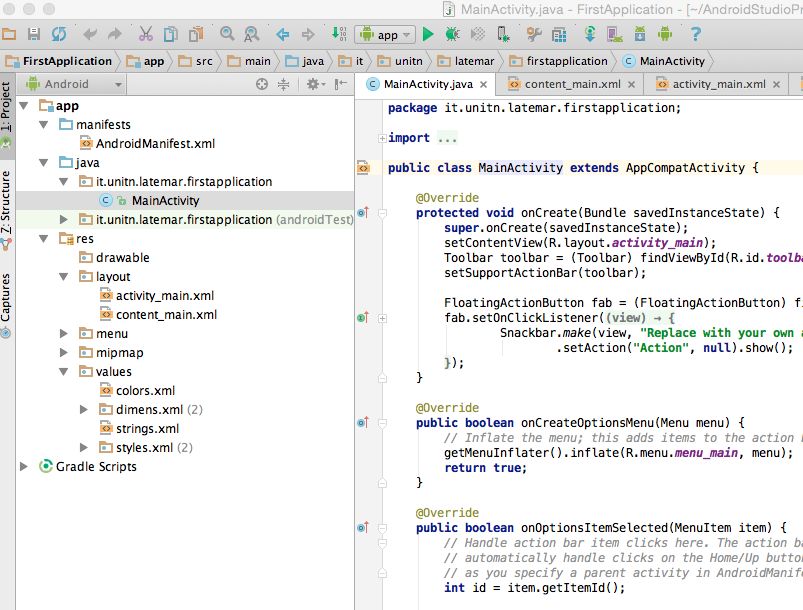Select AndroidManifest.xml in the project tree
Image resolution: width=803 pixels, height=610 pixels.
coord(154,144)
